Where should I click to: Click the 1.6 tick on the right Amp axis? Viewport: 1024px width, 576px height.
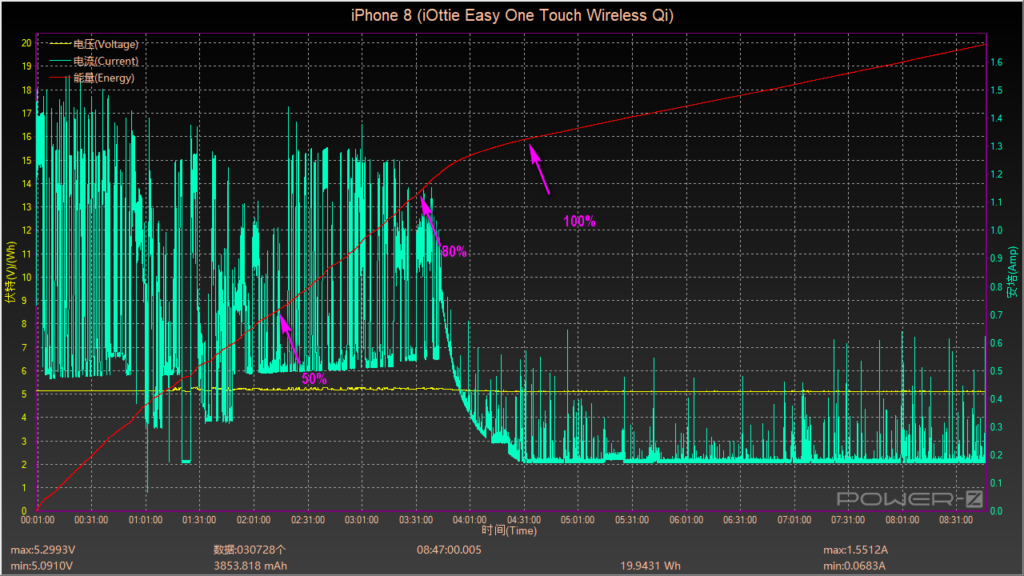tap(997, 62)
